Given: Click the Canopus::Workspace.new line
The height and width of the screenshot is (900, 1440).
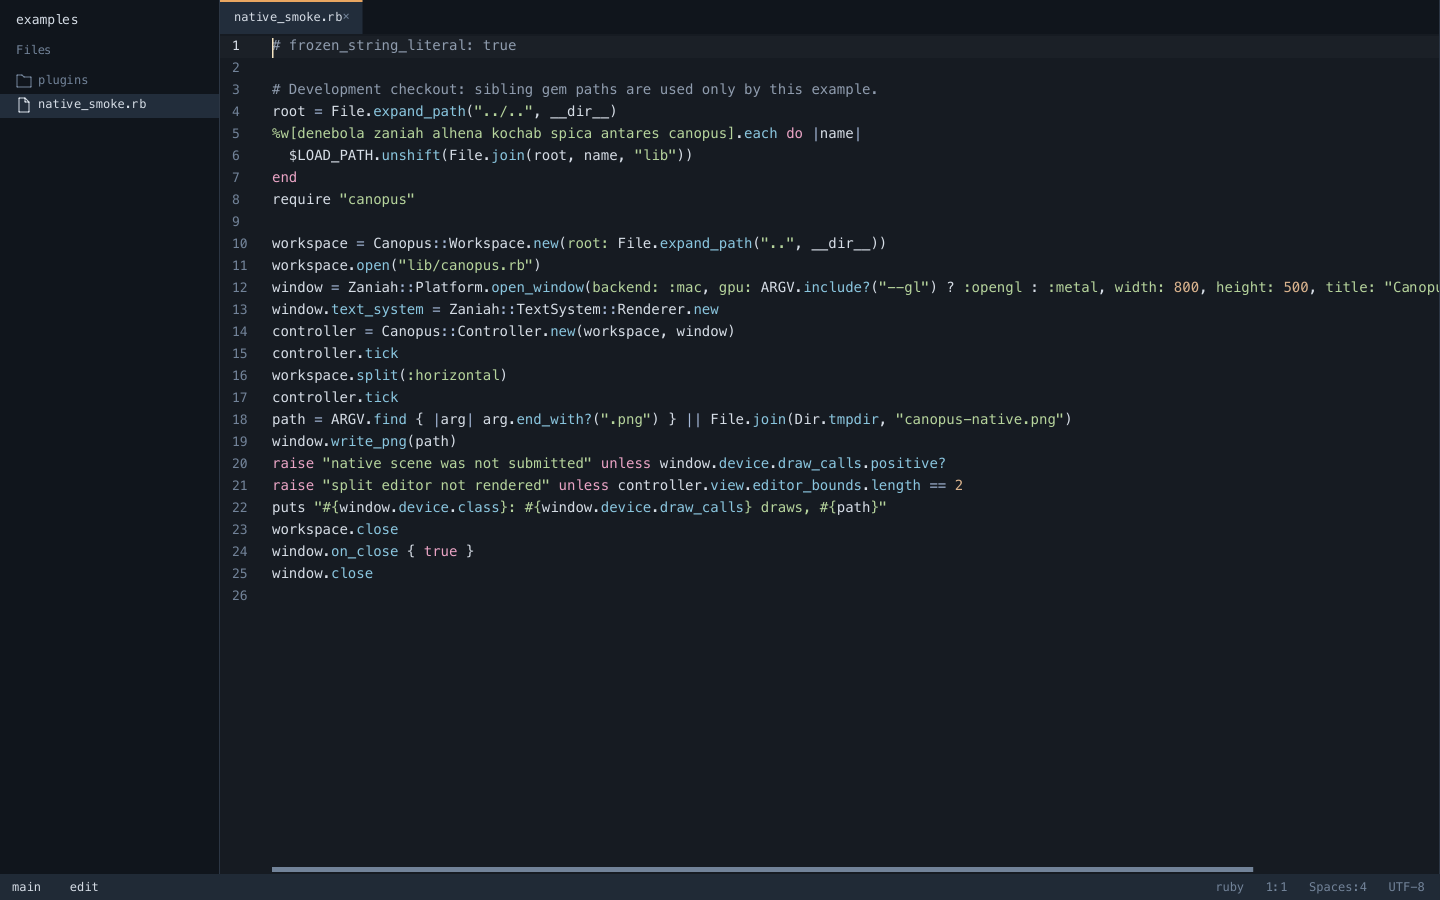Looking at the screenshot, I should (x=579, y=244).
